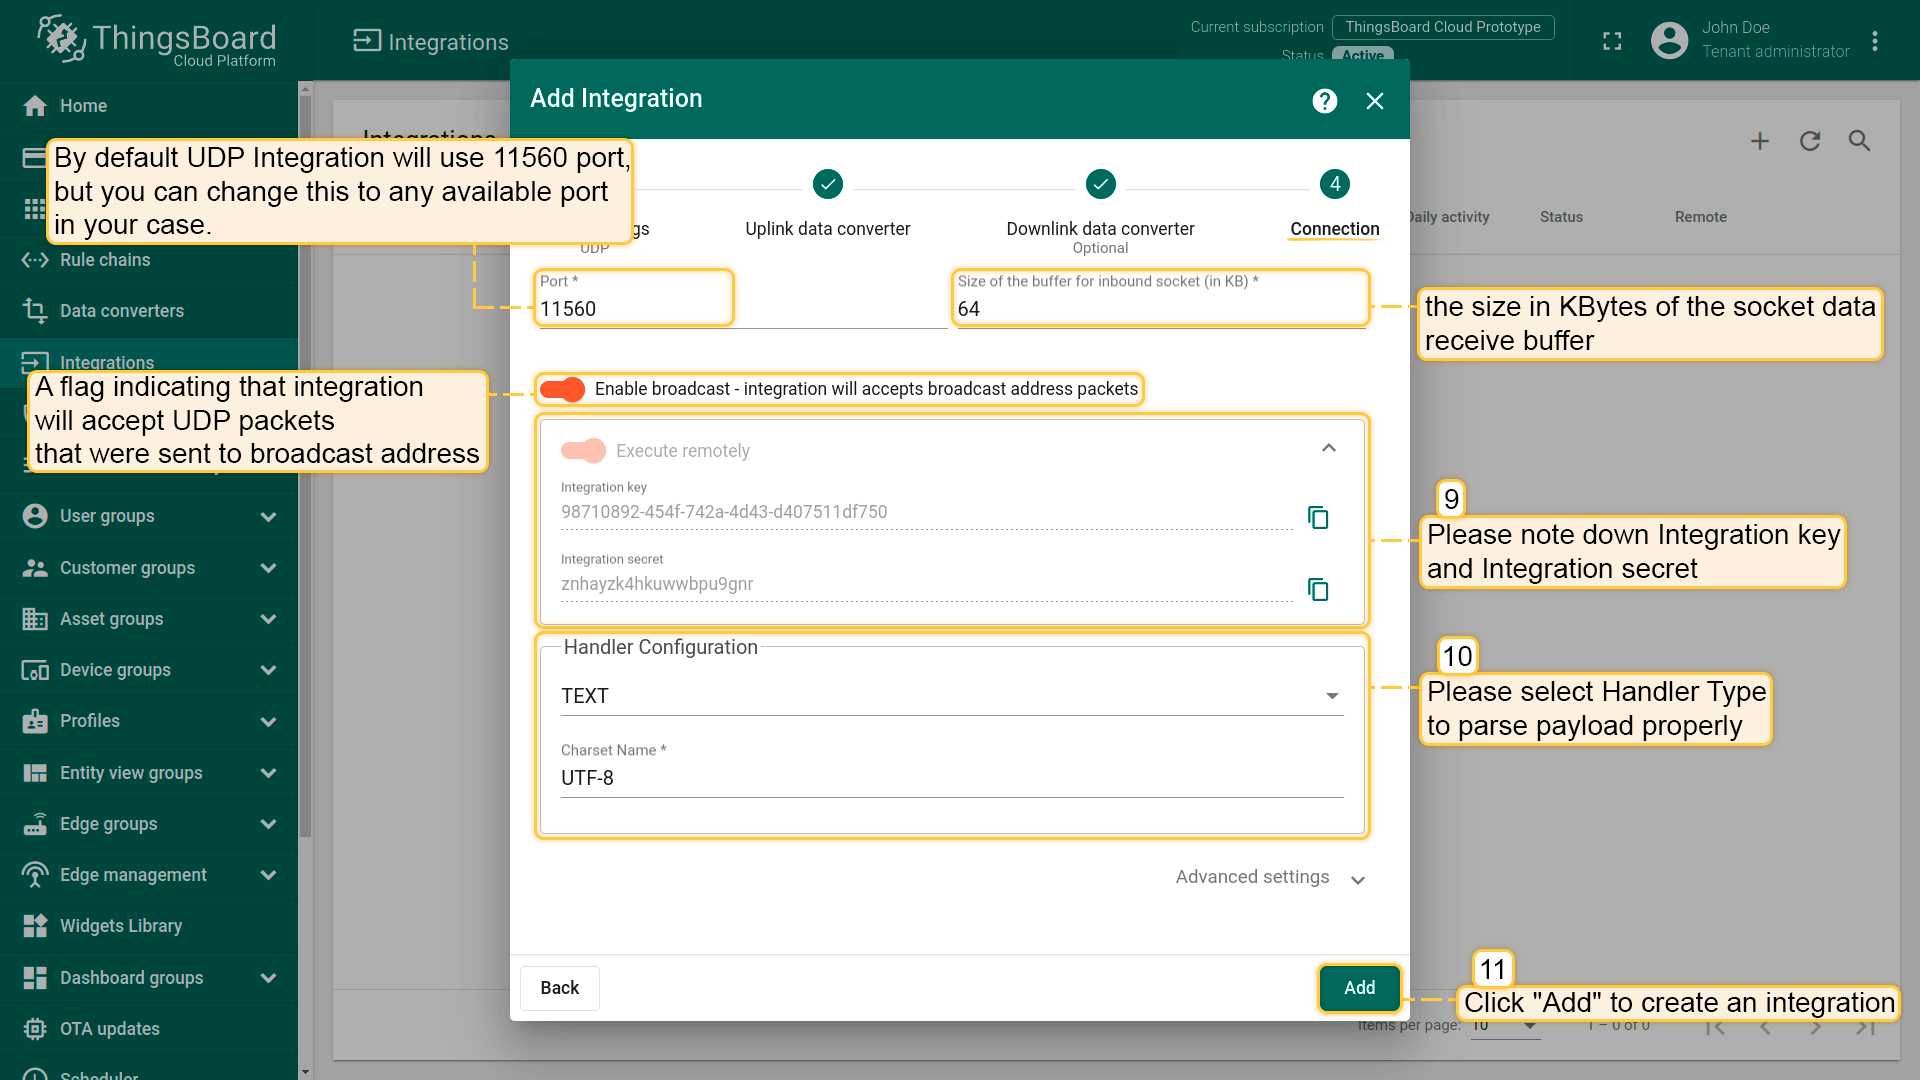Go to Downlink data converter step
Image resolution: width=1920 pixels, height=1080 pixels.
pos(1100,211)
